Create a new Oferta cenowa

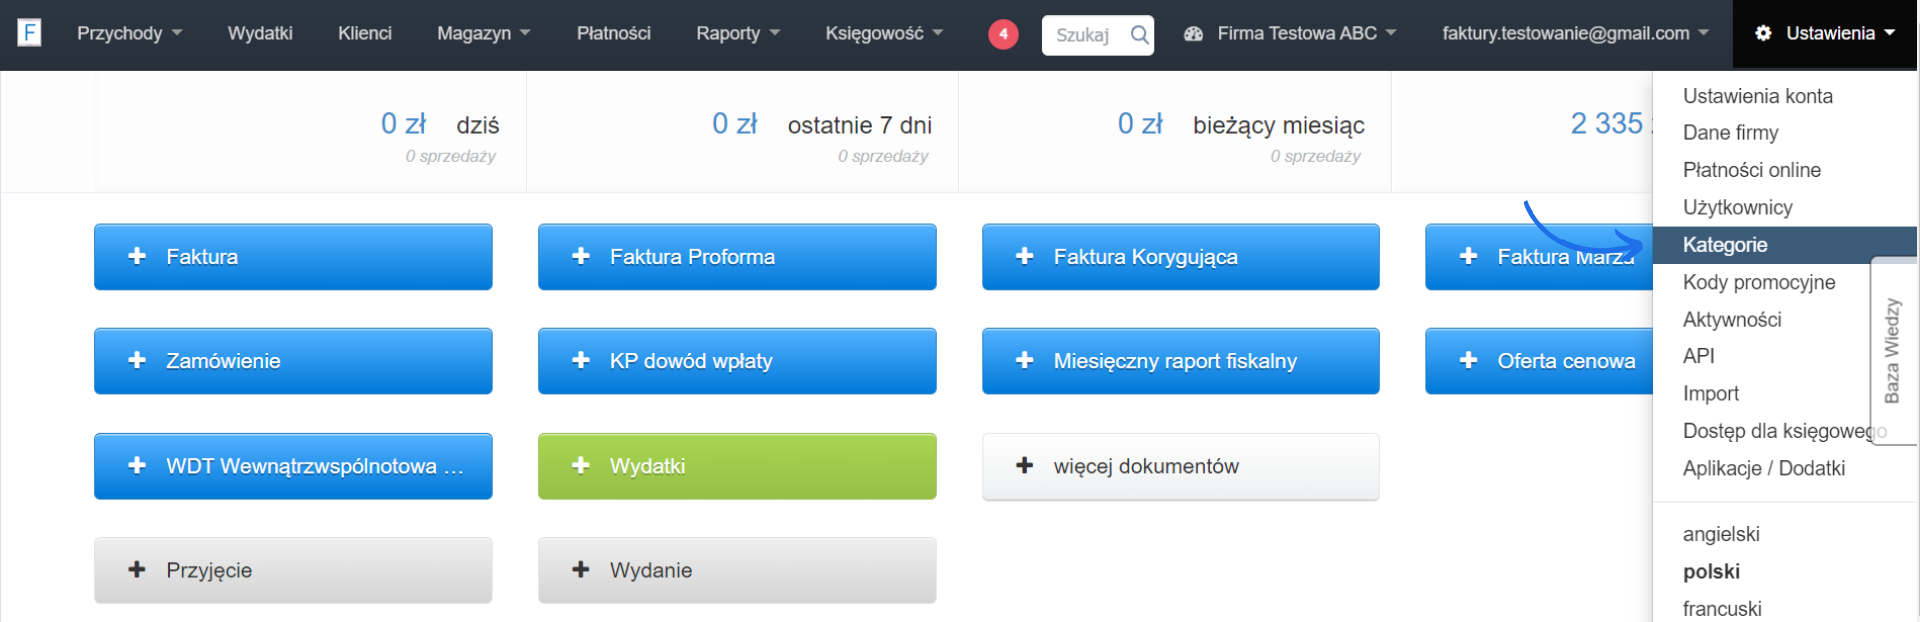point(1539,361)
